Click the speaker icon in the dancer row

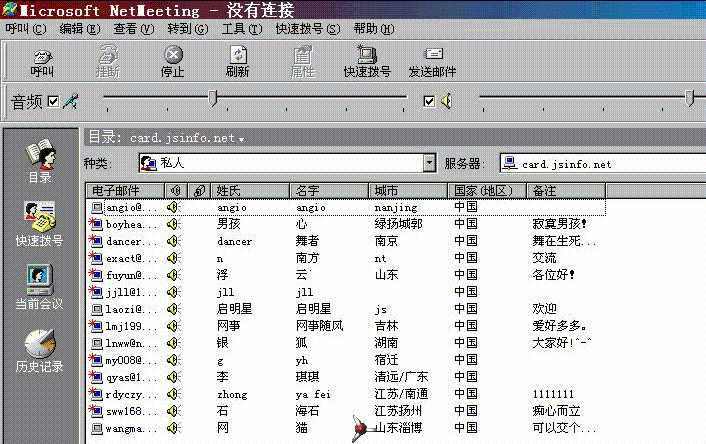(173, 241)
